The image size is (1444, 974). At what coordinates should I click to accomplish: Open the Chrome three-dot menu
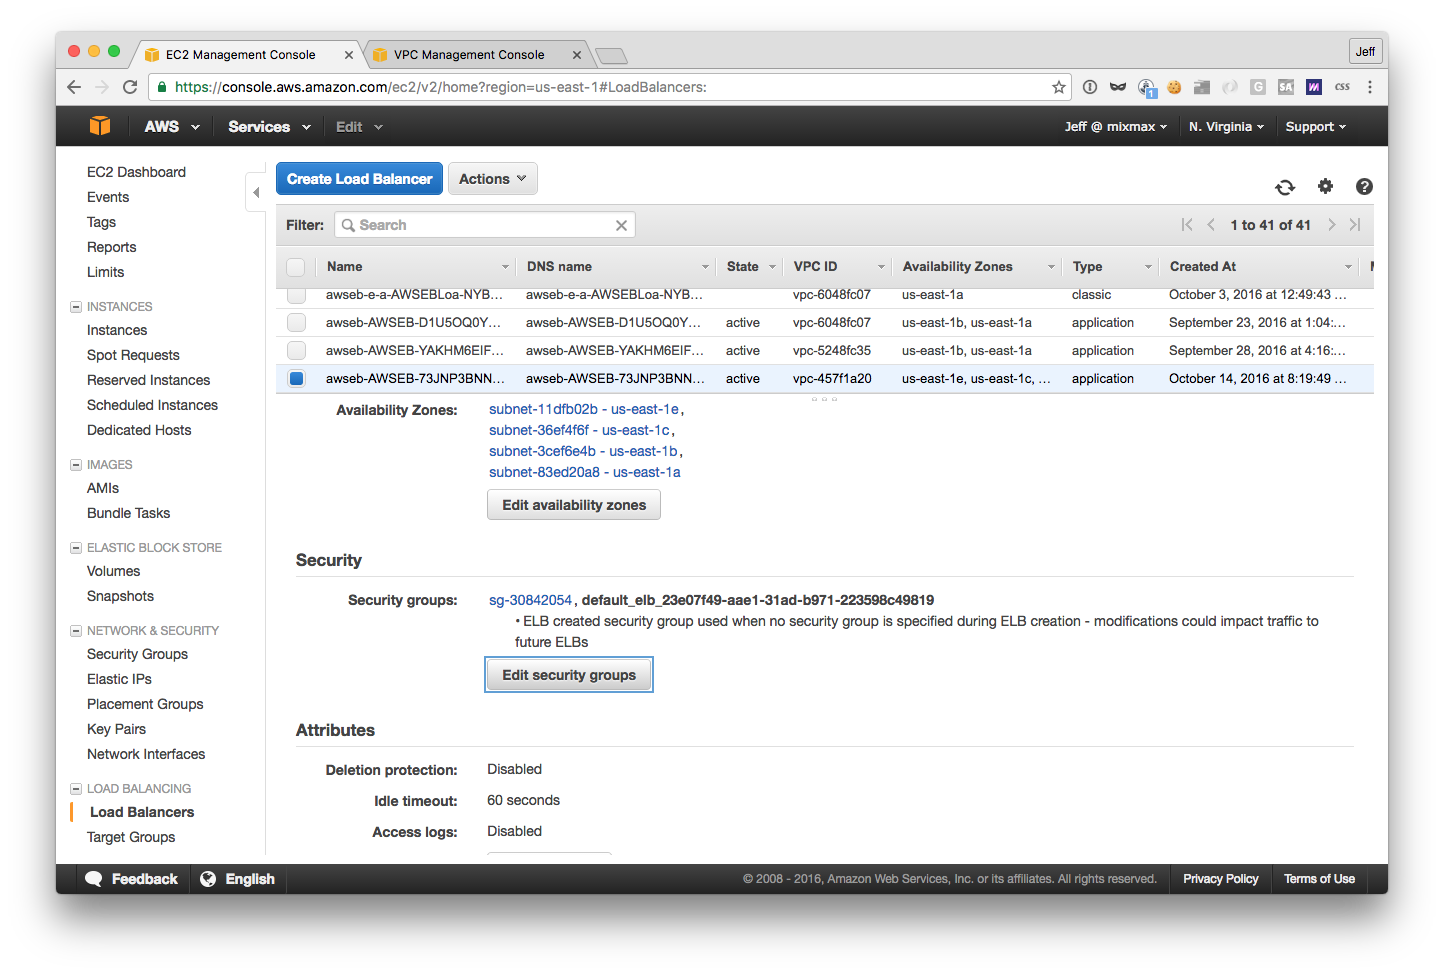pos(1370,87)
